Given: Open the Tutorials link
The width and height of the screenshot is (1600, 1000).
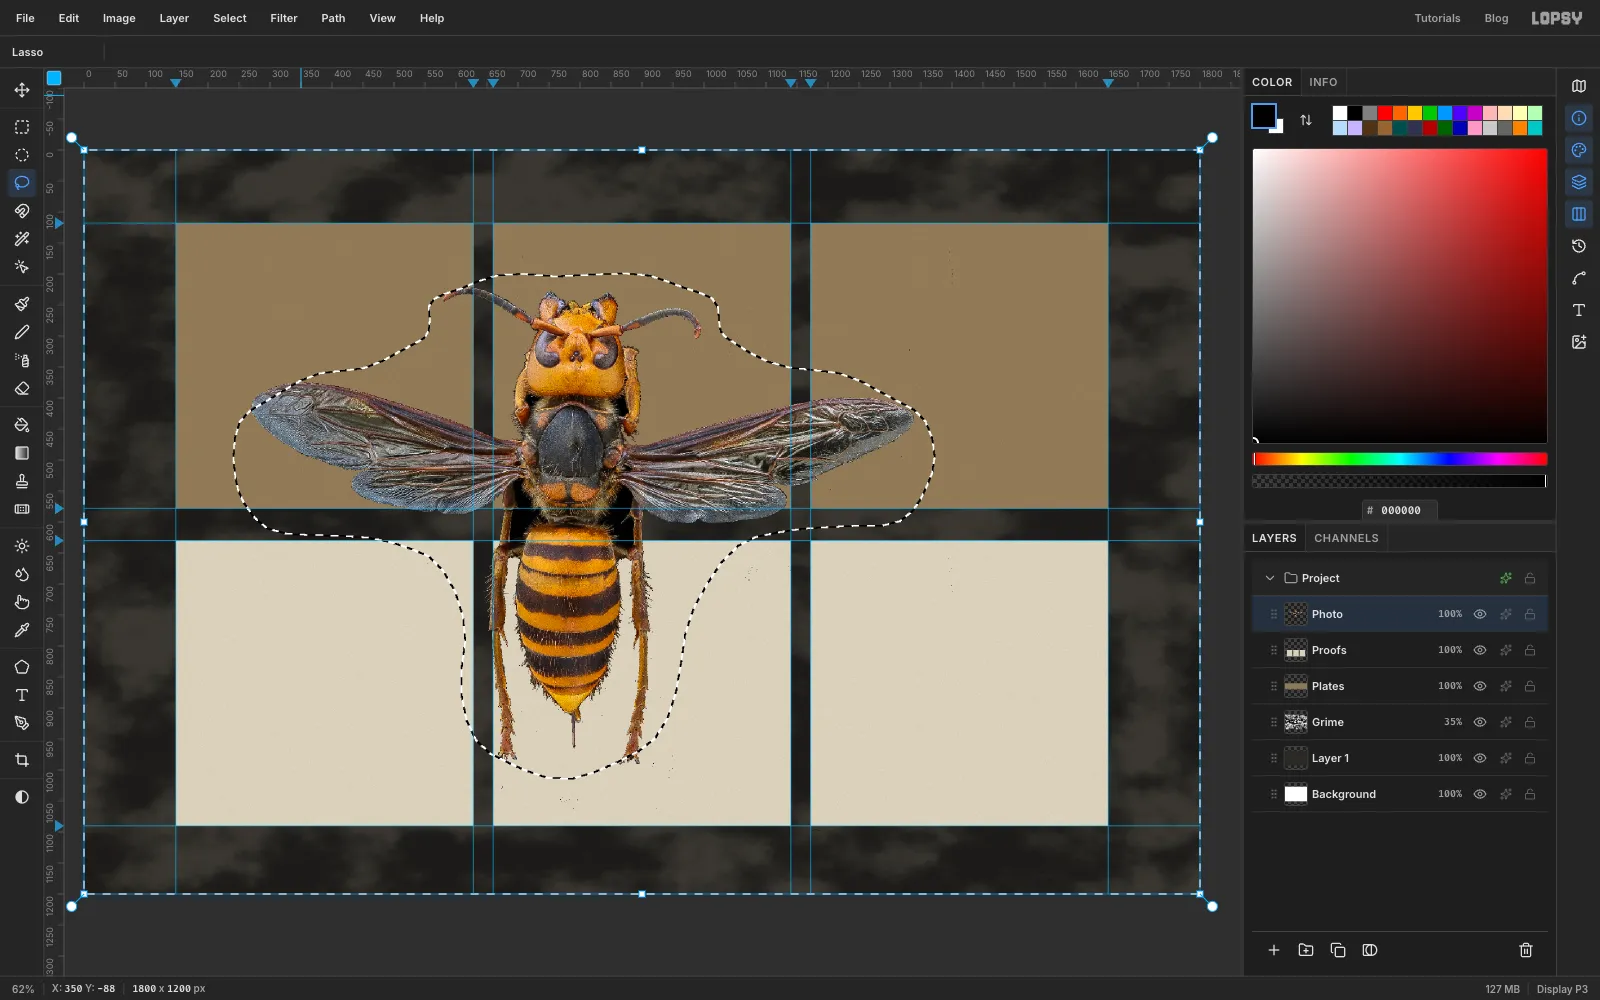Looking at the screenshot, I should [x=1437, y=18].
